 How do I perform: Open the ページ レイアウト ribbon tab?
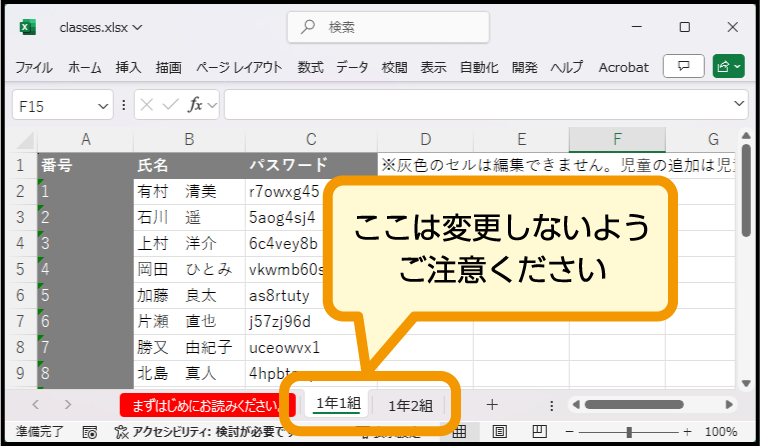click(x=239, y=67)
